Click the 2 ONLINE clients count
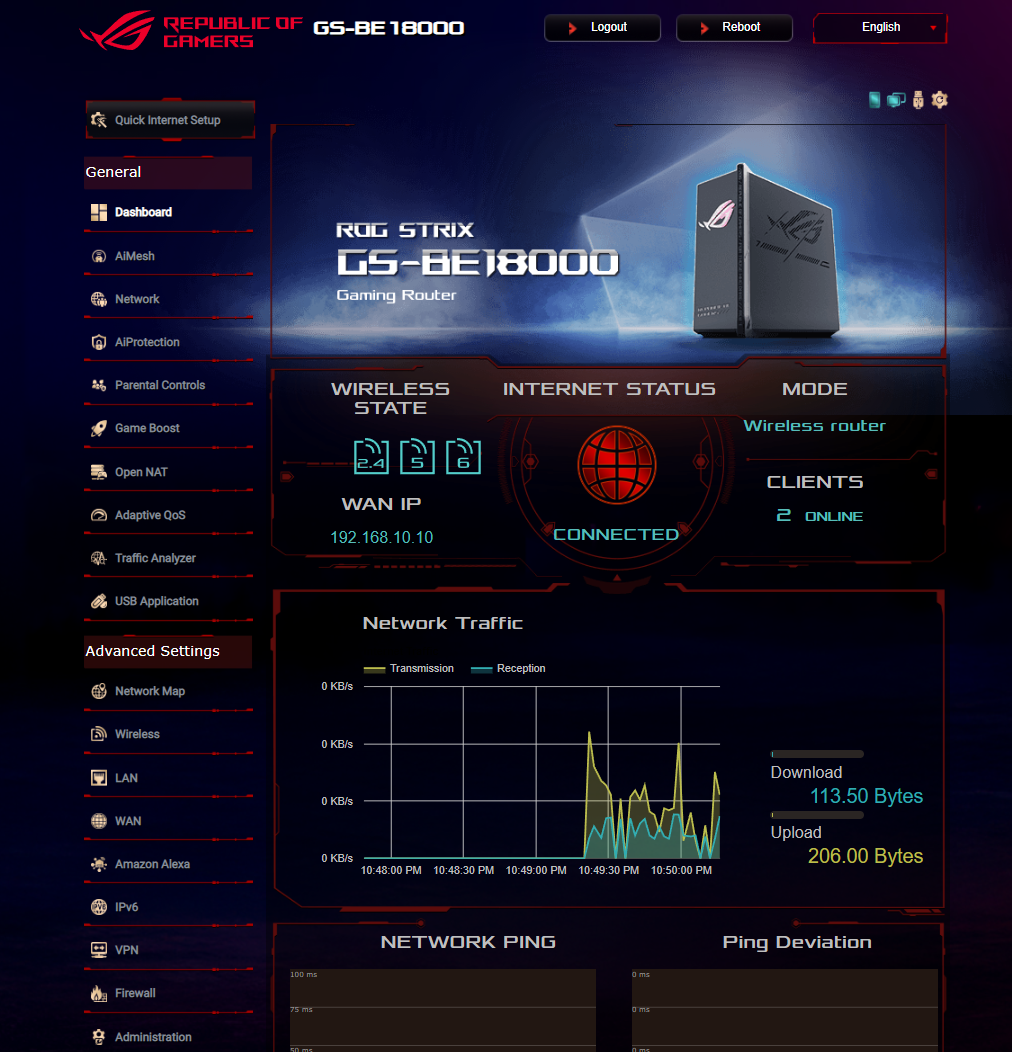The image size is (1012, 1052). pyautogui.click(x=819, y=516)
